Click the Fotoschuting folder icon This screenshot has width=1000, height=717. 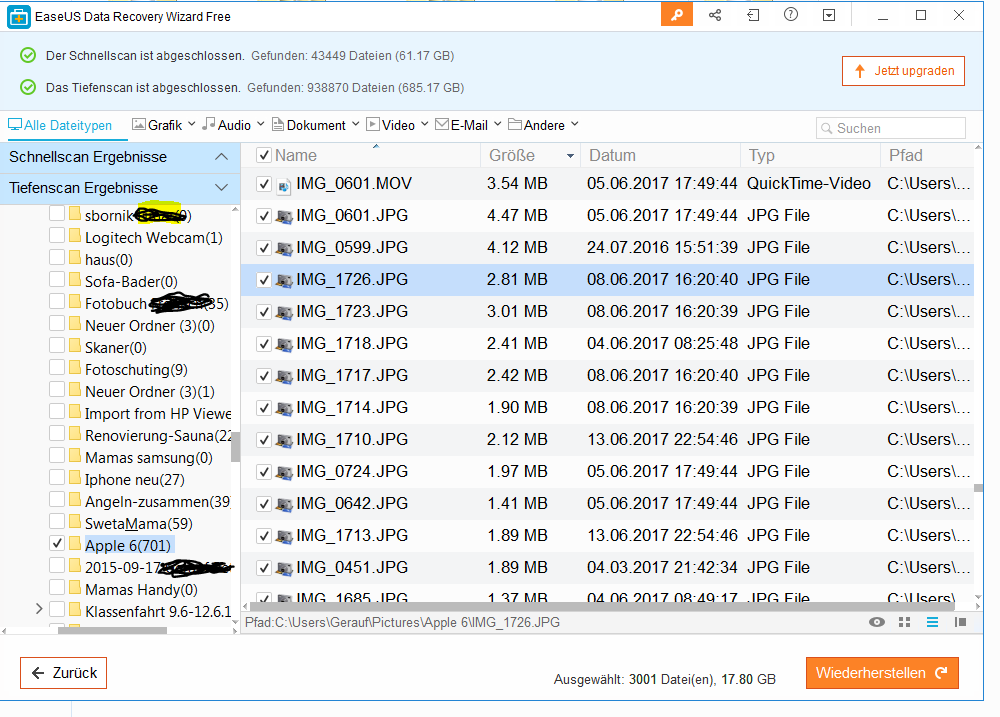(x=75, y=369)
